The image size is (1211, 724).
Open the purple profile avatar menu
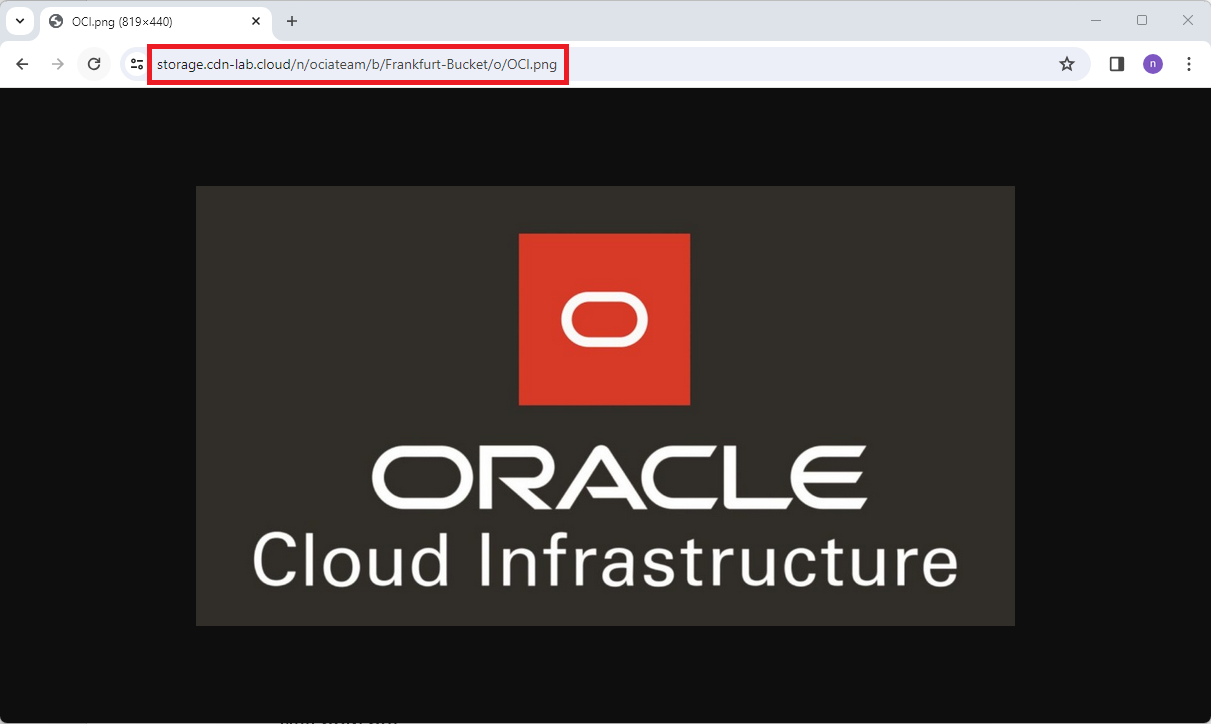pos(1153,64)
